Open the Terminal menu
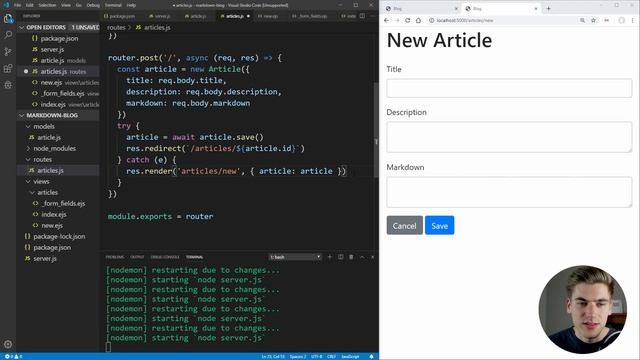The image size is (640, 360). pos(113,5)
